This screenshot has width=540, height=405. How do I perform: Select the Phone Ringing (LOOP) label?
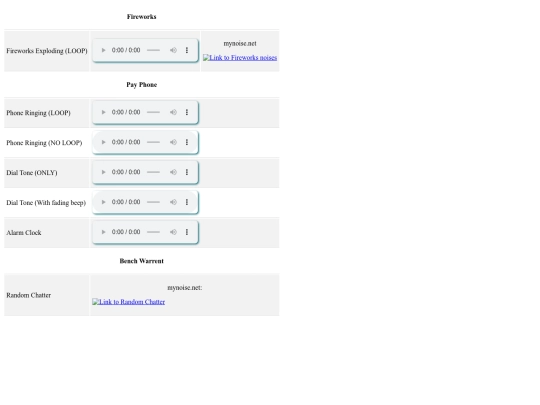pyautogui.click(x=38, y=113)
